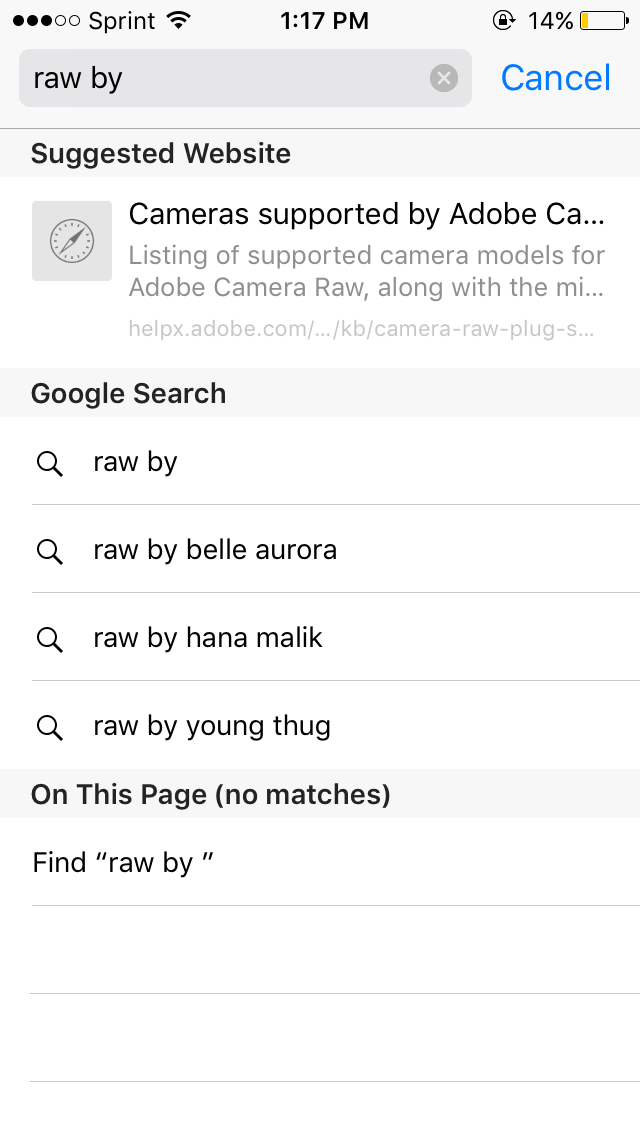Cancel the search
The image size is (640, 1136).
(x=556, y=78)
